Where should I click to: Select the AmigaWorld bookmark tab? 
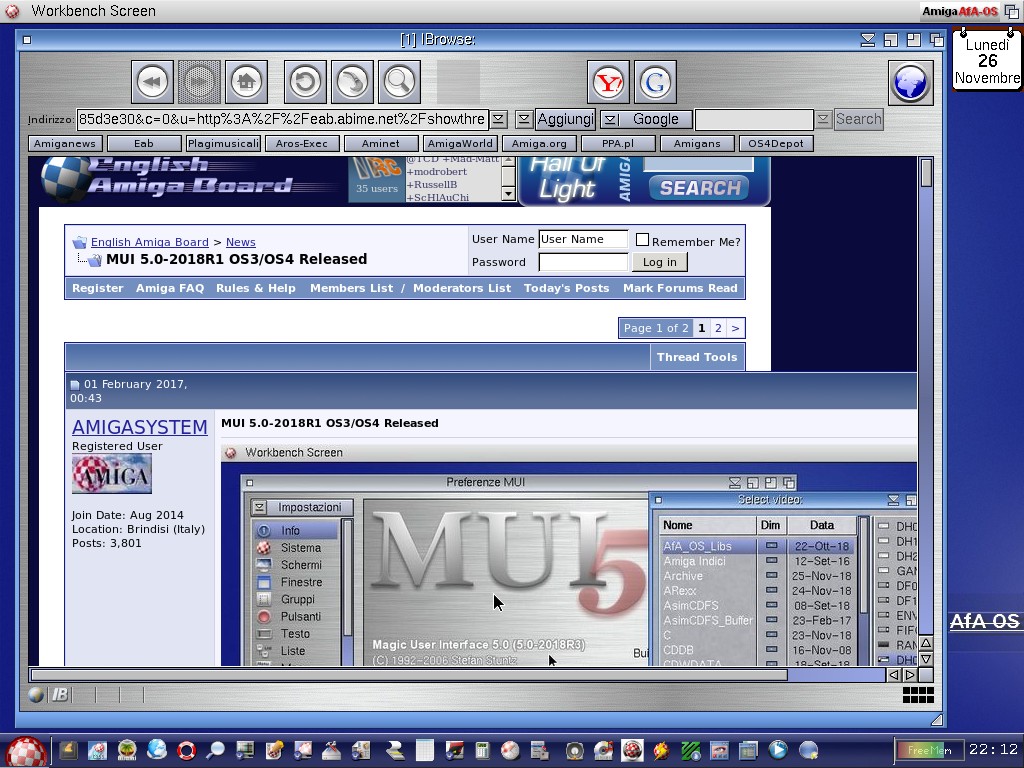point(459,143)
